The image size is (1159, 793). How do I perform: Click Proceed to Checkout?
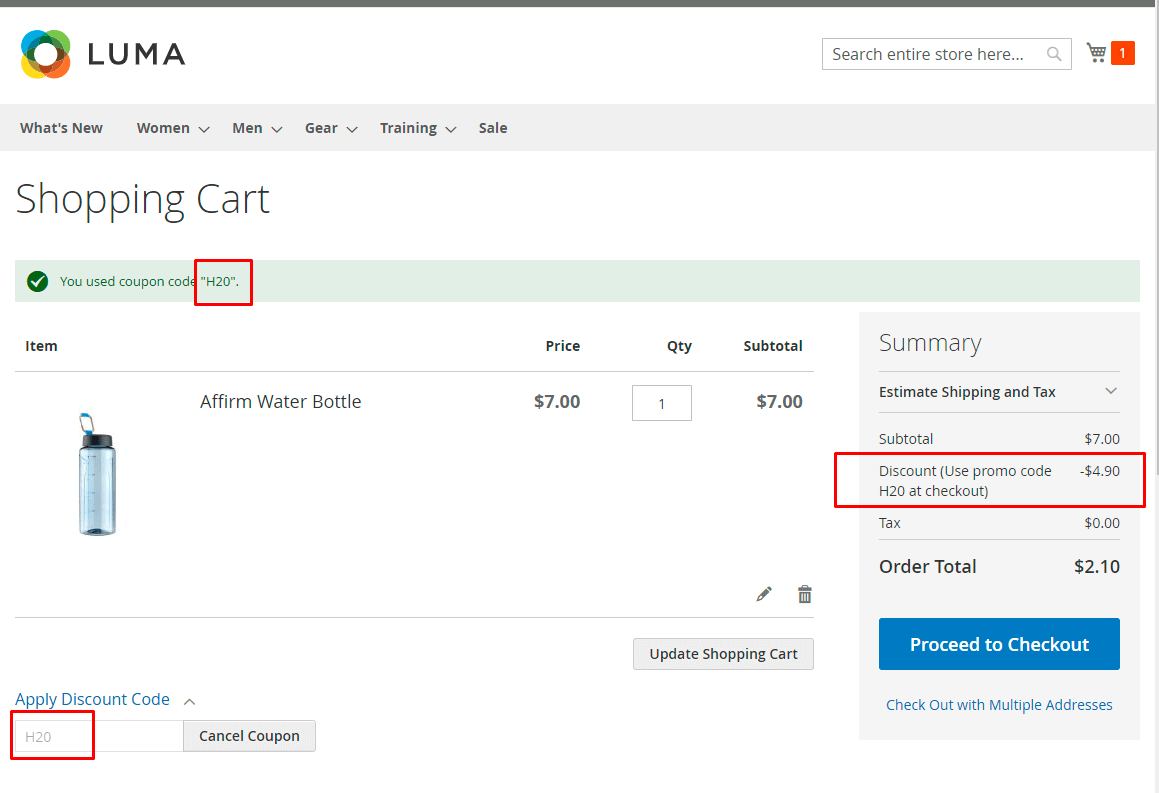(x=998, y=644)
